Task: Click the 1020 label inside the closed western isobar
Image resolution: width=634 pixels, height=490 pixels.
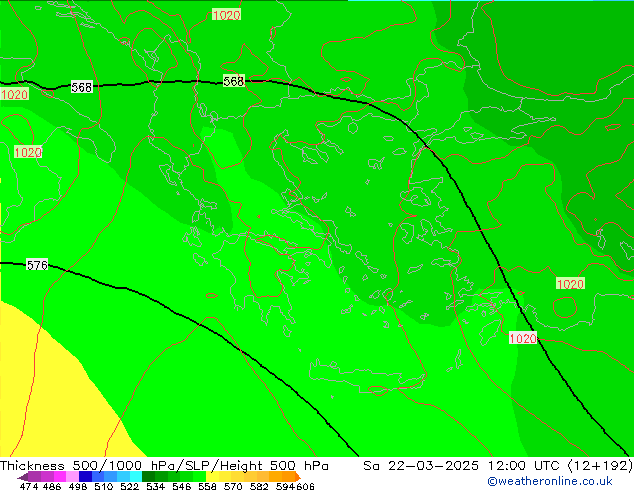Action: pos(28,152)
